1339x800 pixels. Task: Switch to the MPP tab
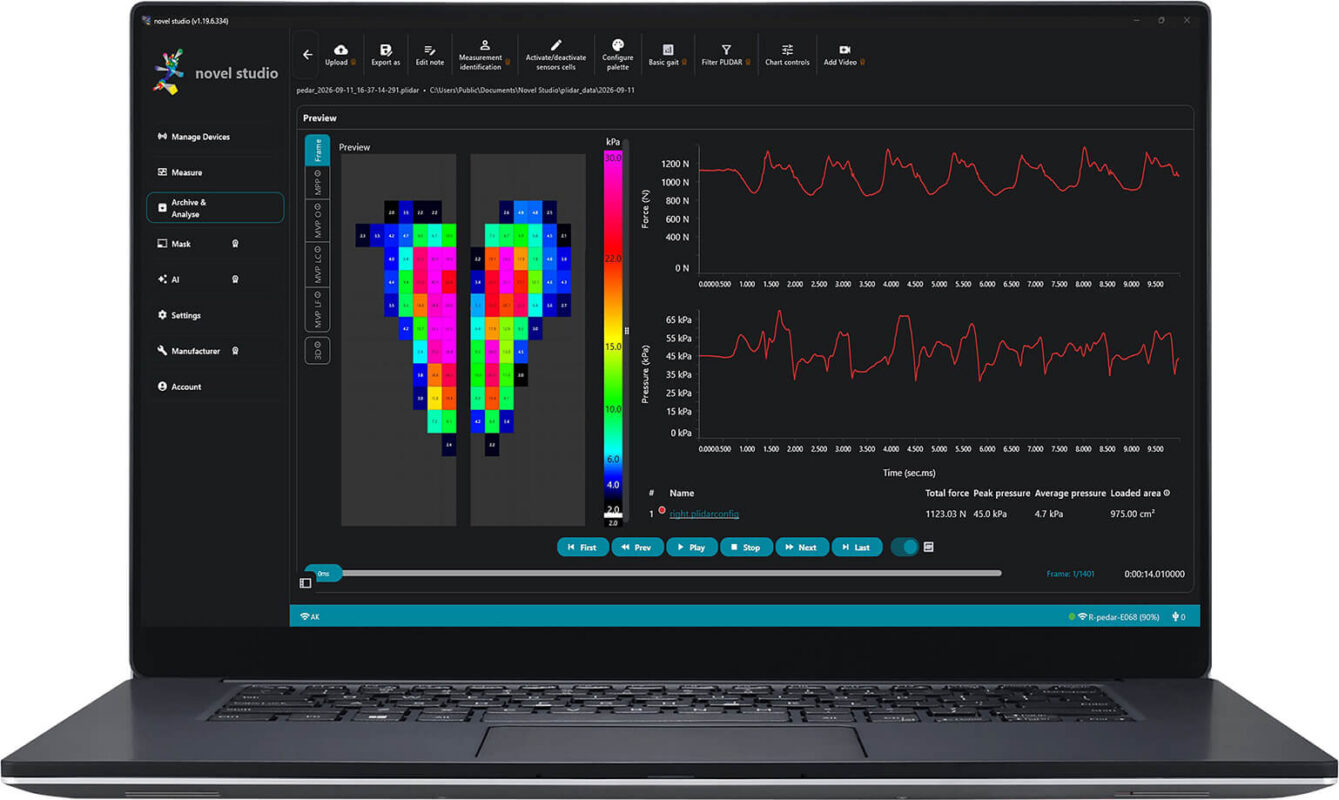coord(317,184)
